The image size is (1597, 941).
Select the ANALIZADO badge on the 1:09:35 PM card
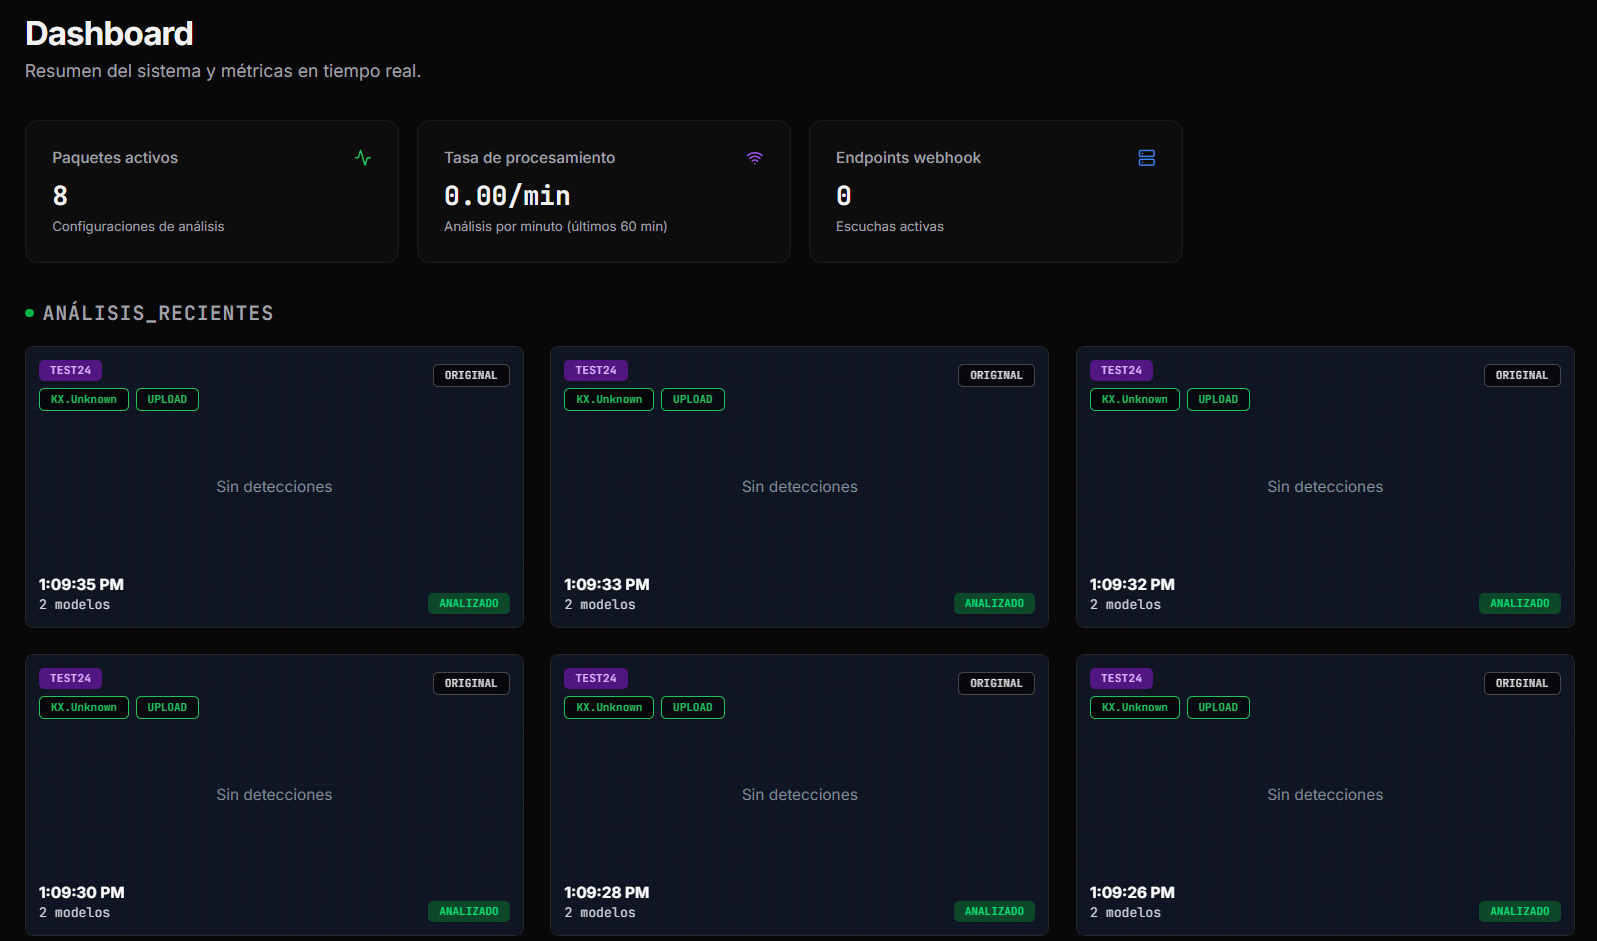(x=469, y=603)
